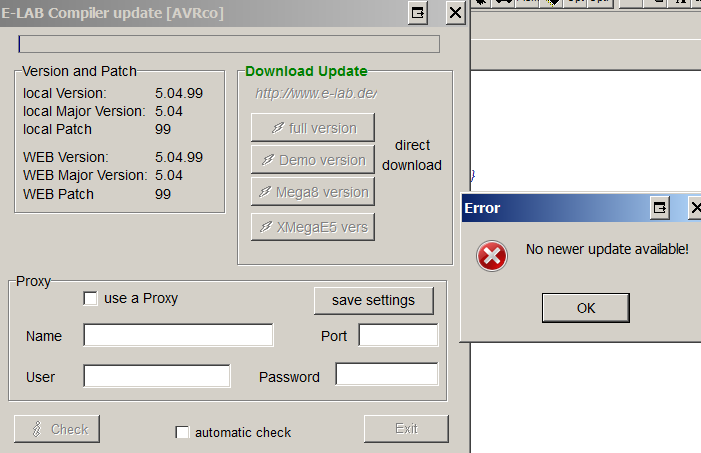The height and width of the screenshot is (453, 701).
Task: Confirm the Error dialog with OK
Action: click(586, 308)
